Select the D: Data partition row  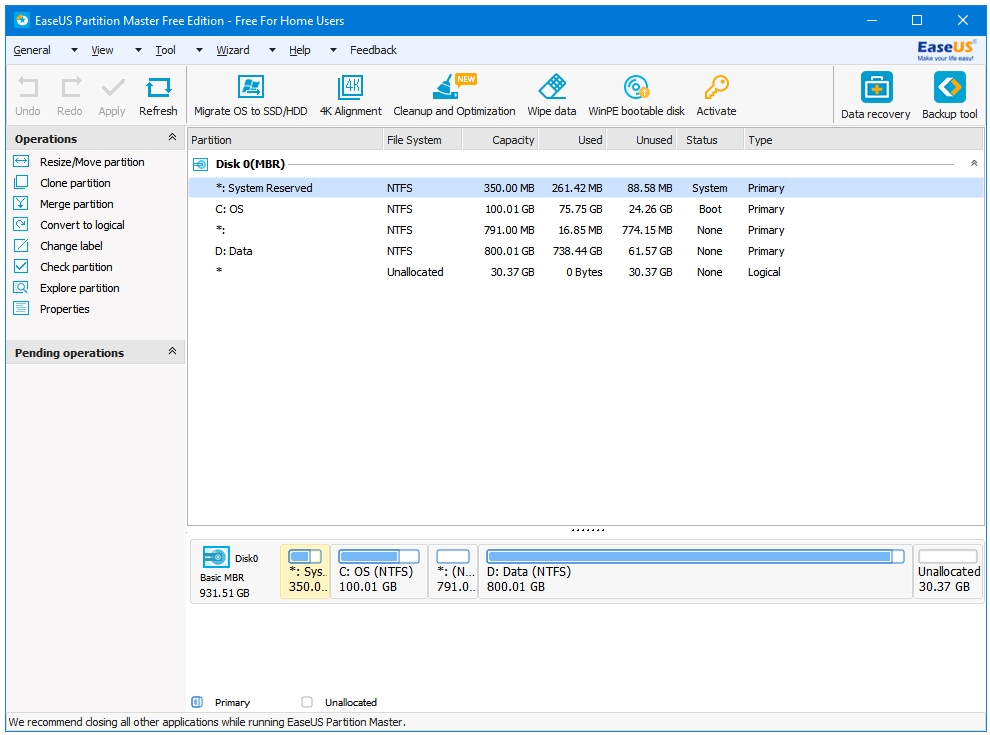585,251
